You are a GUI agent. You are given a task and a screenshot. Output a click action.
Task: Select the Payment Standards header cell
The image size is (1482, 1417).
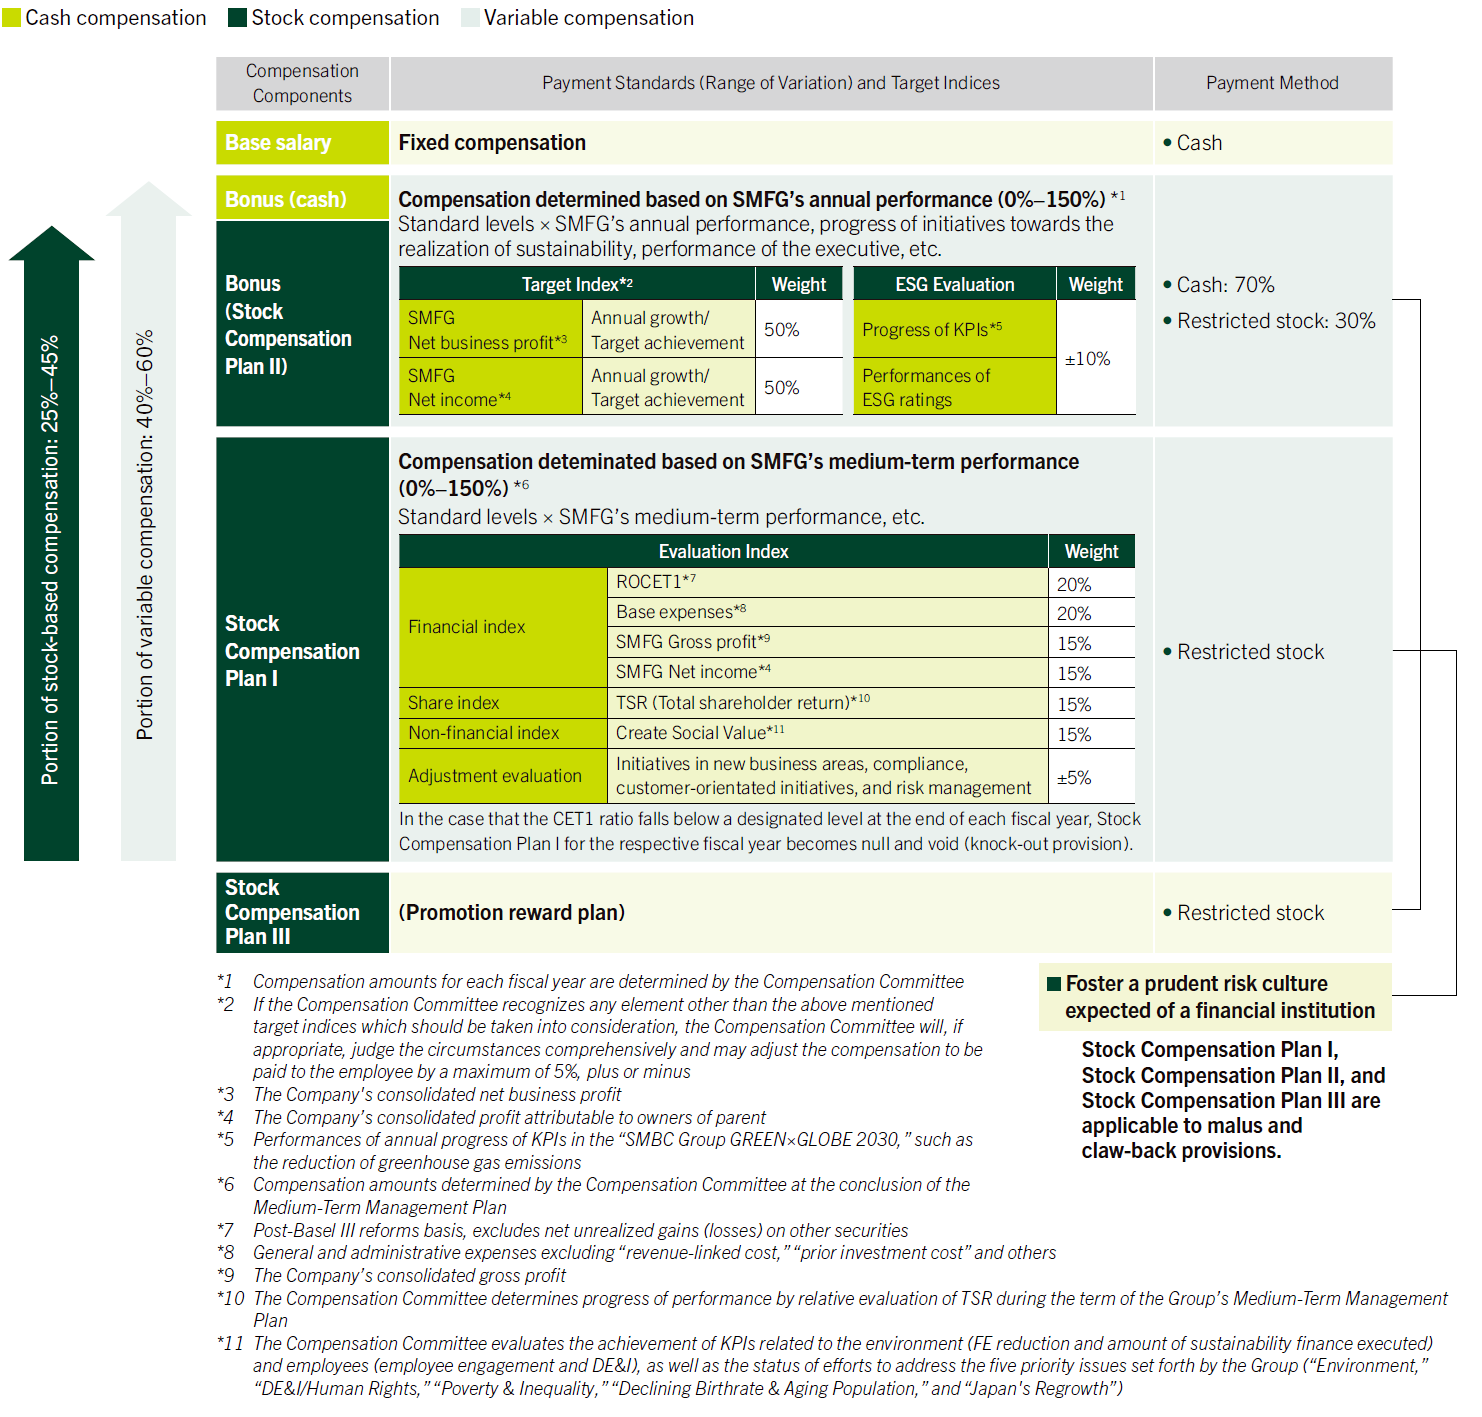tap(771, 83)
